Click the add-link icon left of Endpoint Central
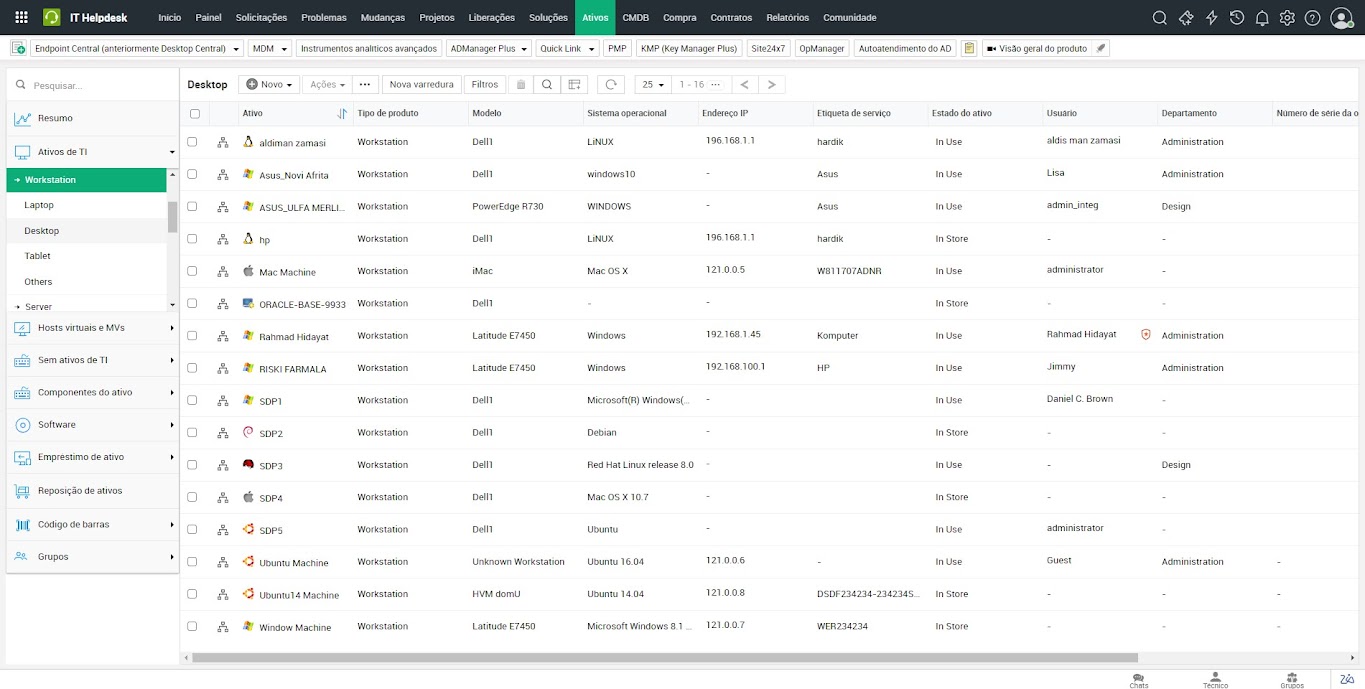The width and height of the screenshot is (1365, 689). click(18, 48)
